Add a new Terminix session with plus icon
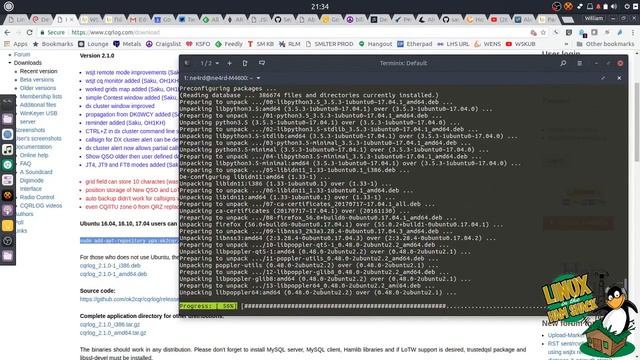Image resolution: width=640 pixels, height=360 pixels. 229,63
